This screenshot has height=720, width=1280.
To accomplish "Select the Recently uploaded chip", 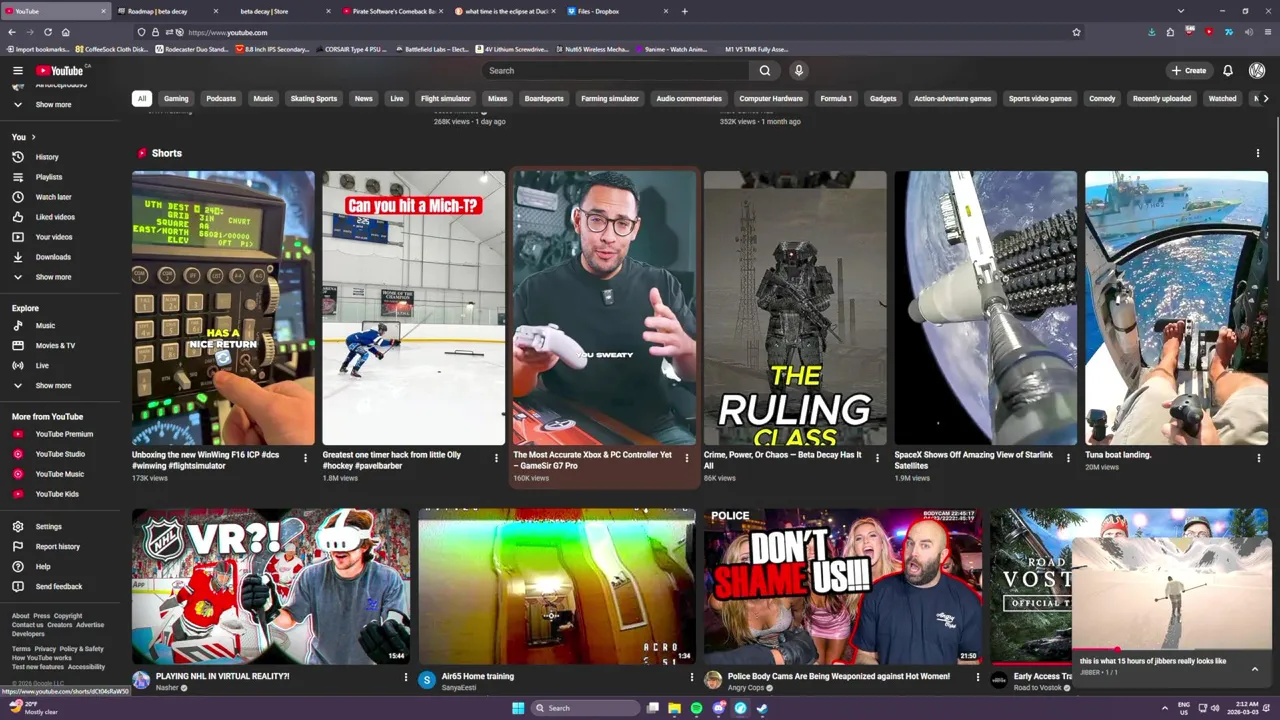I will coord(1161,98).
